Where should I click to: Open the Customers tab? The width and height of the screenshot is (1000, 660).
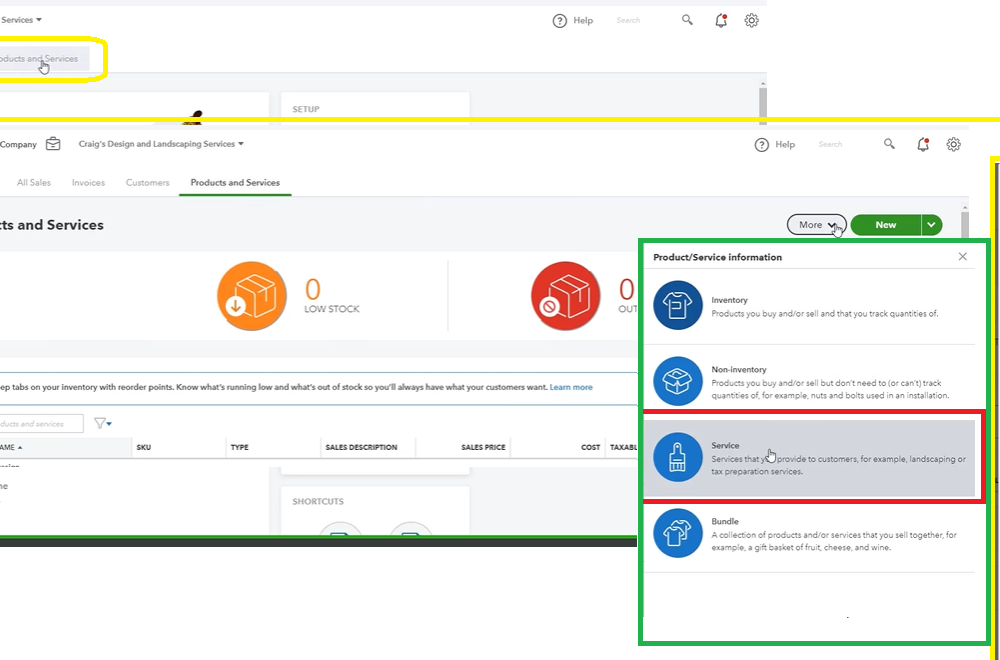click(x=147, y=183)
